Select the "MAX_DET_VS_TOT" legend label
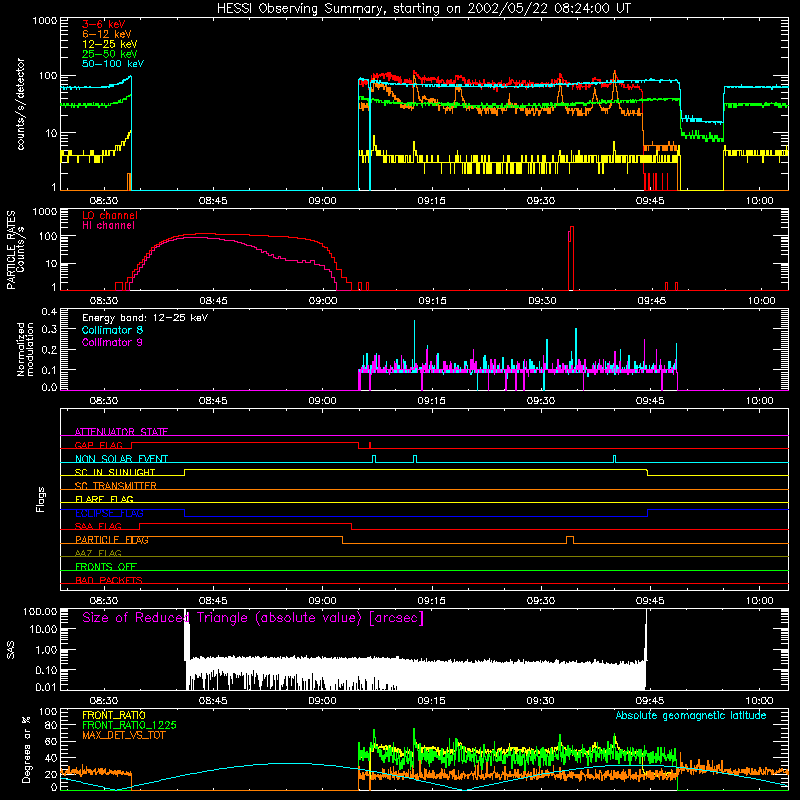800x800 pixels. [x=123, y=735]
